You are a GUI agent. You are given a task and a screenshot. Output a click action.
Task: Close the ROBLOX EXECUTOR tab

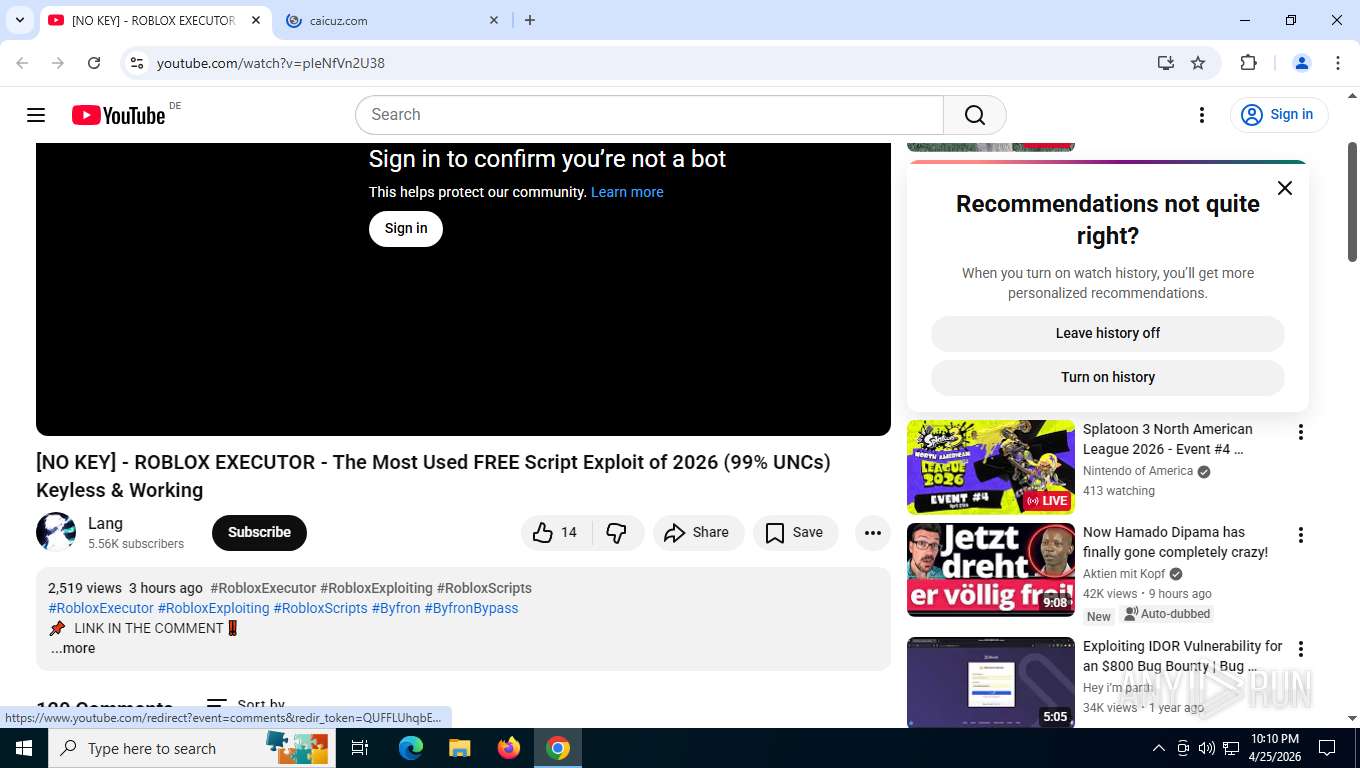pos(256,20)
